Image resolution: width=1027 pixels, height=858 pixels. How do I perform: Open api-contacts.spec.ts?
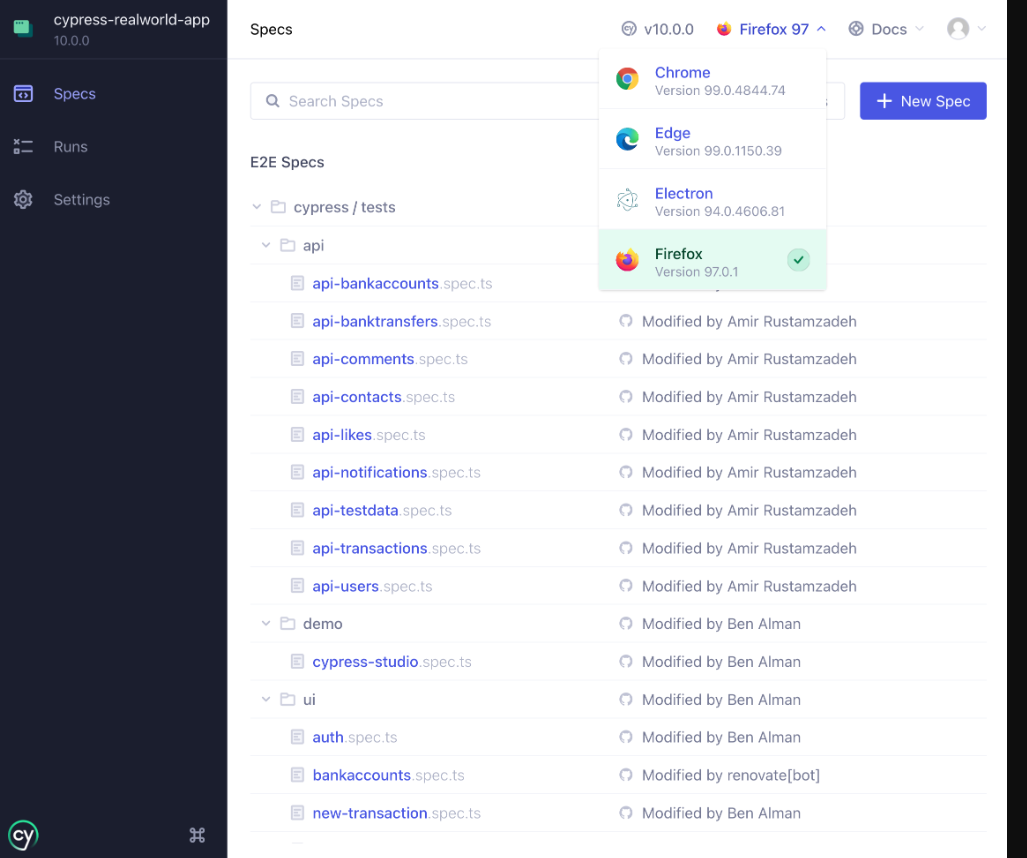383,397
